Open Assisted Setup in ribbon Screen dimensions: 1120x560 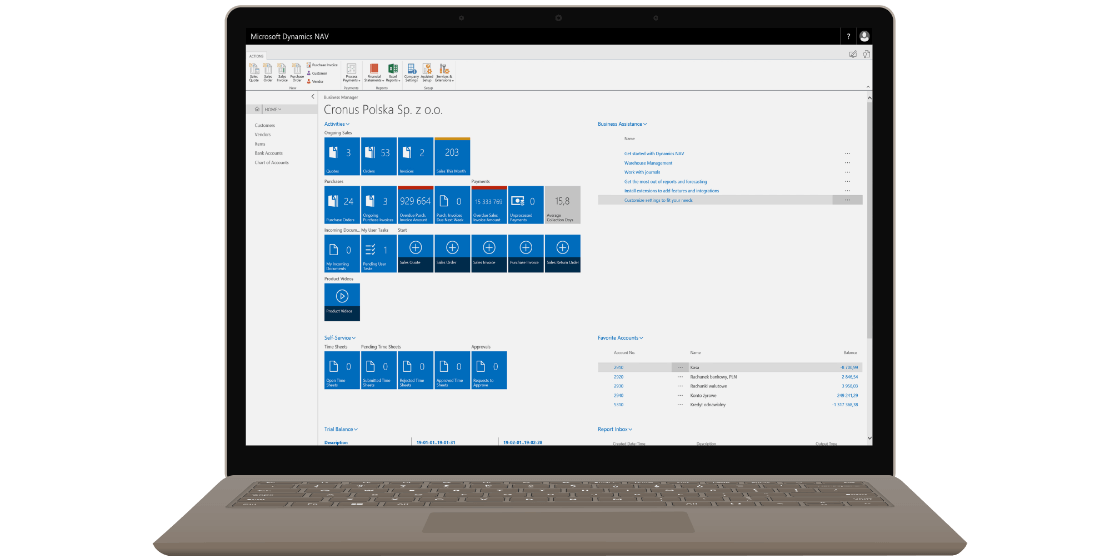(x=427, y=73)
